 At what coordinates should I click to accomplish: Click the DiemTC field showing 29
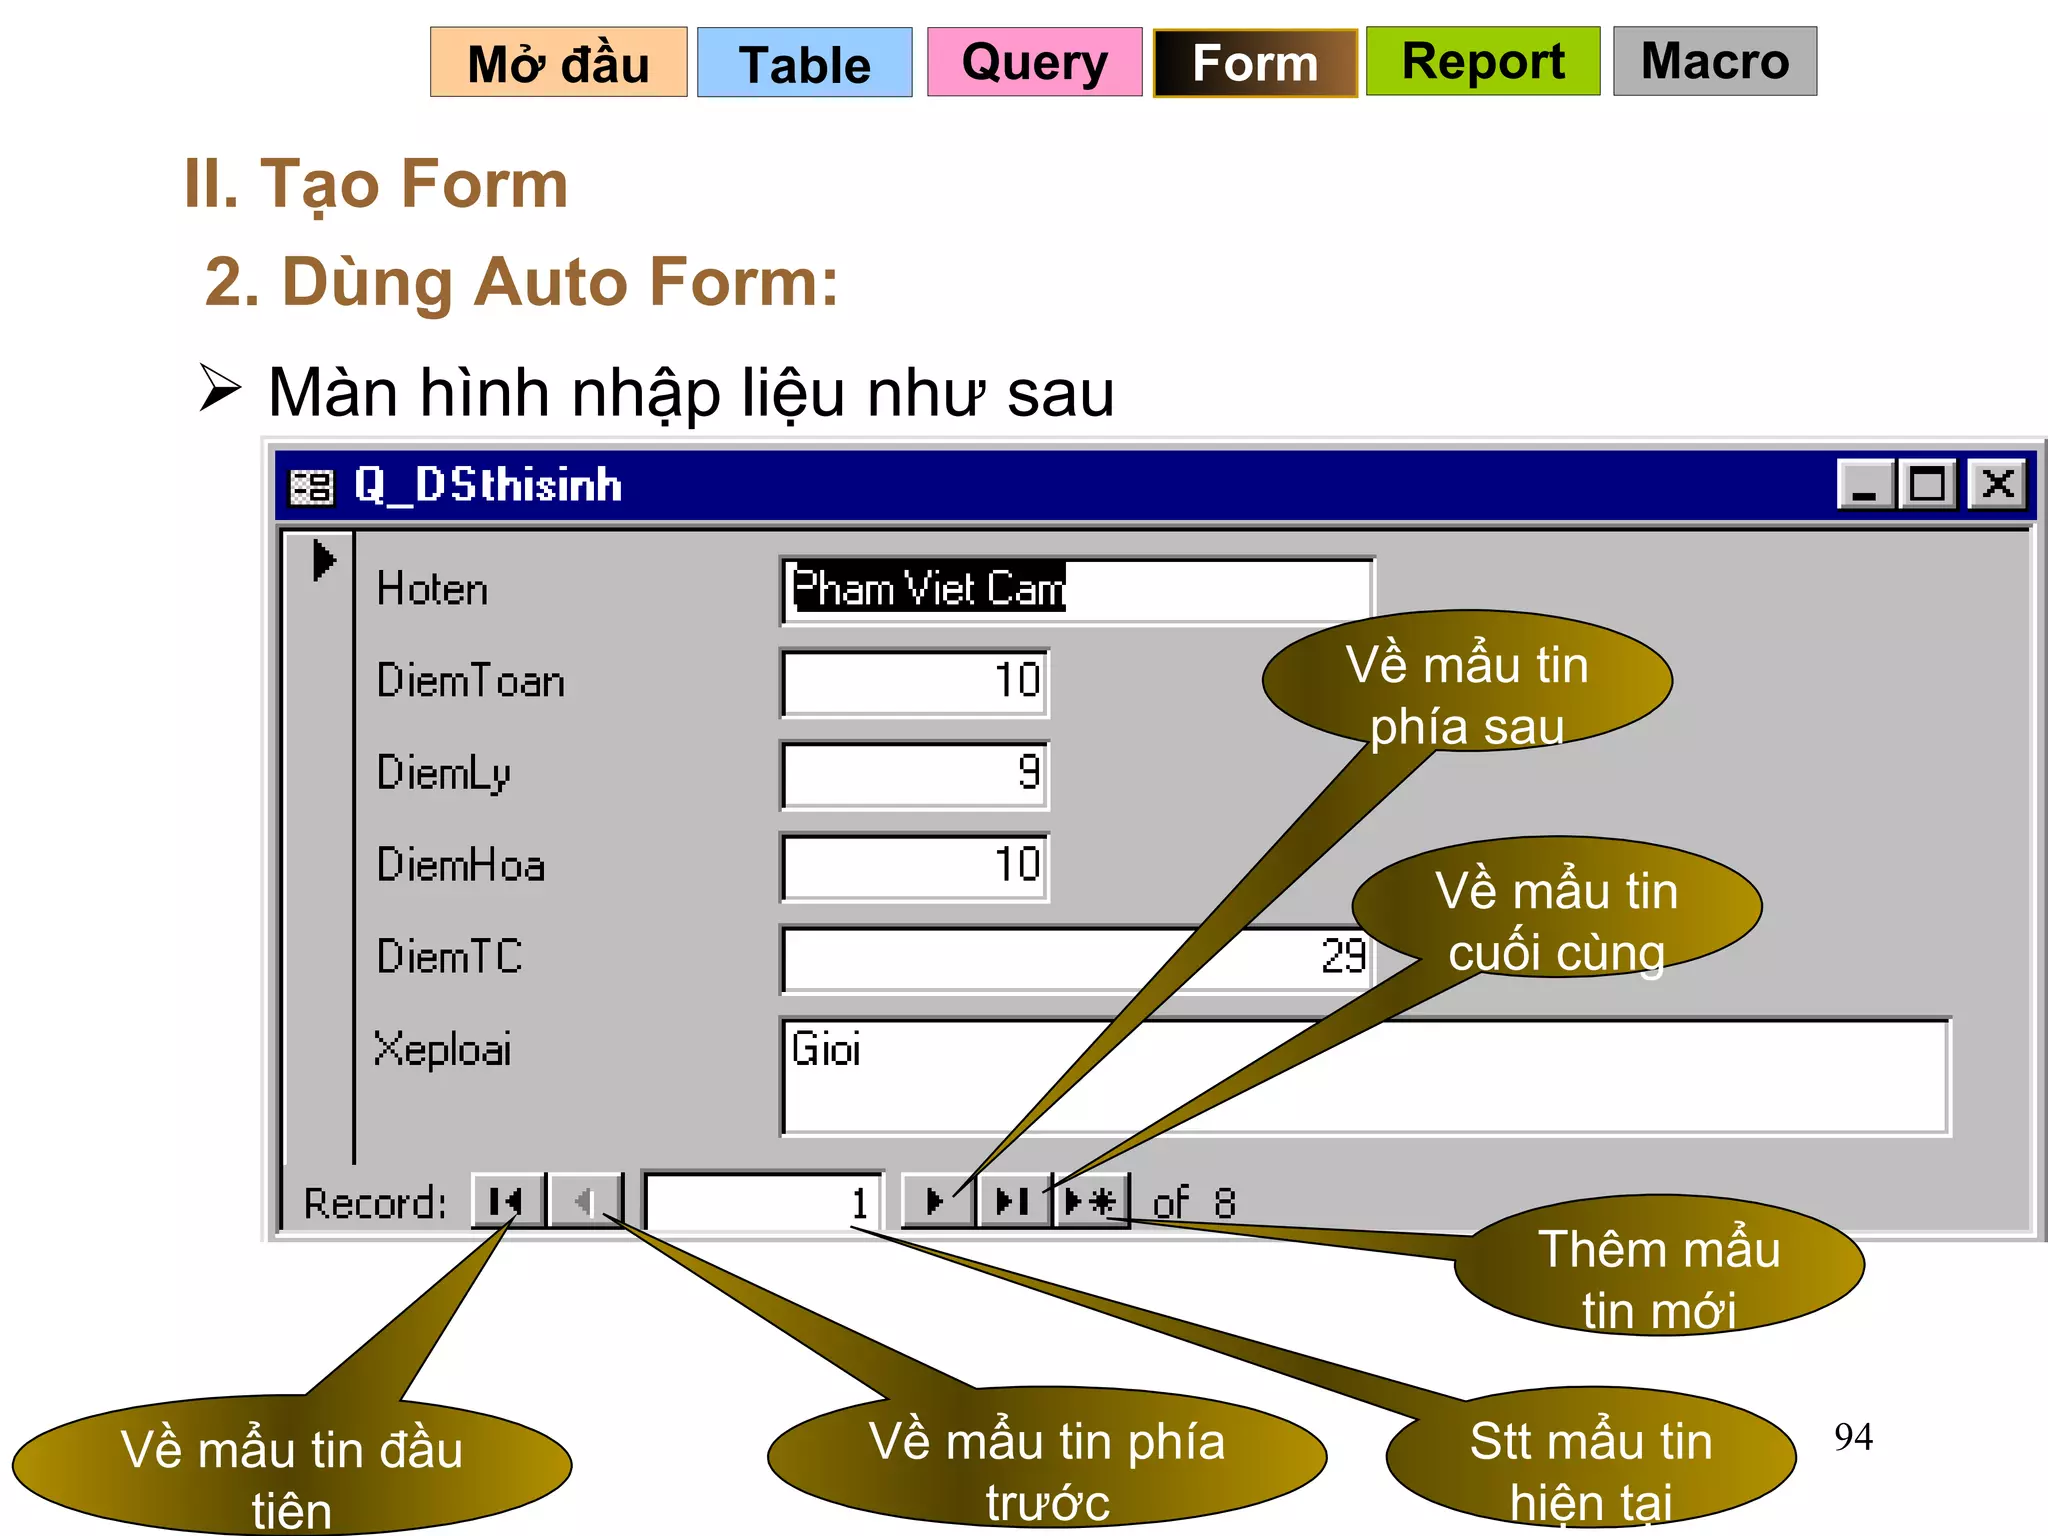[1077, 958]
